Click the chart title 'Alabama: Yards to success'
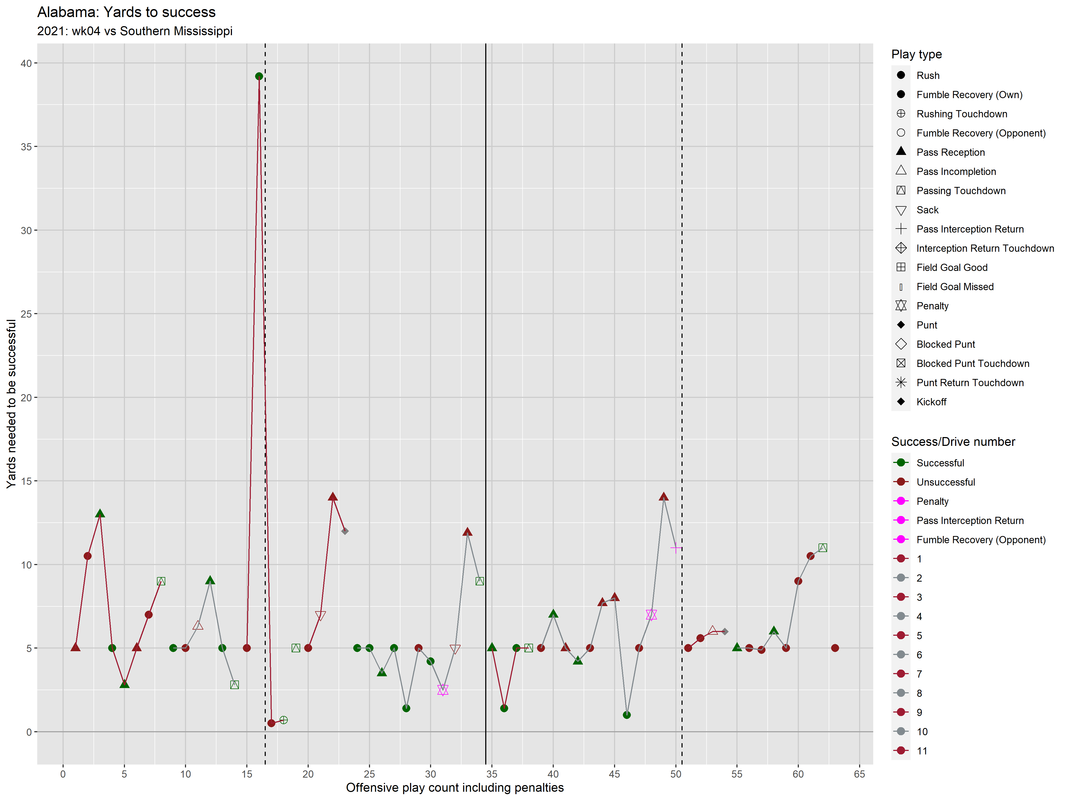Screen dimensions: 1067x800 pyautogui.click(x=126, y=12)
